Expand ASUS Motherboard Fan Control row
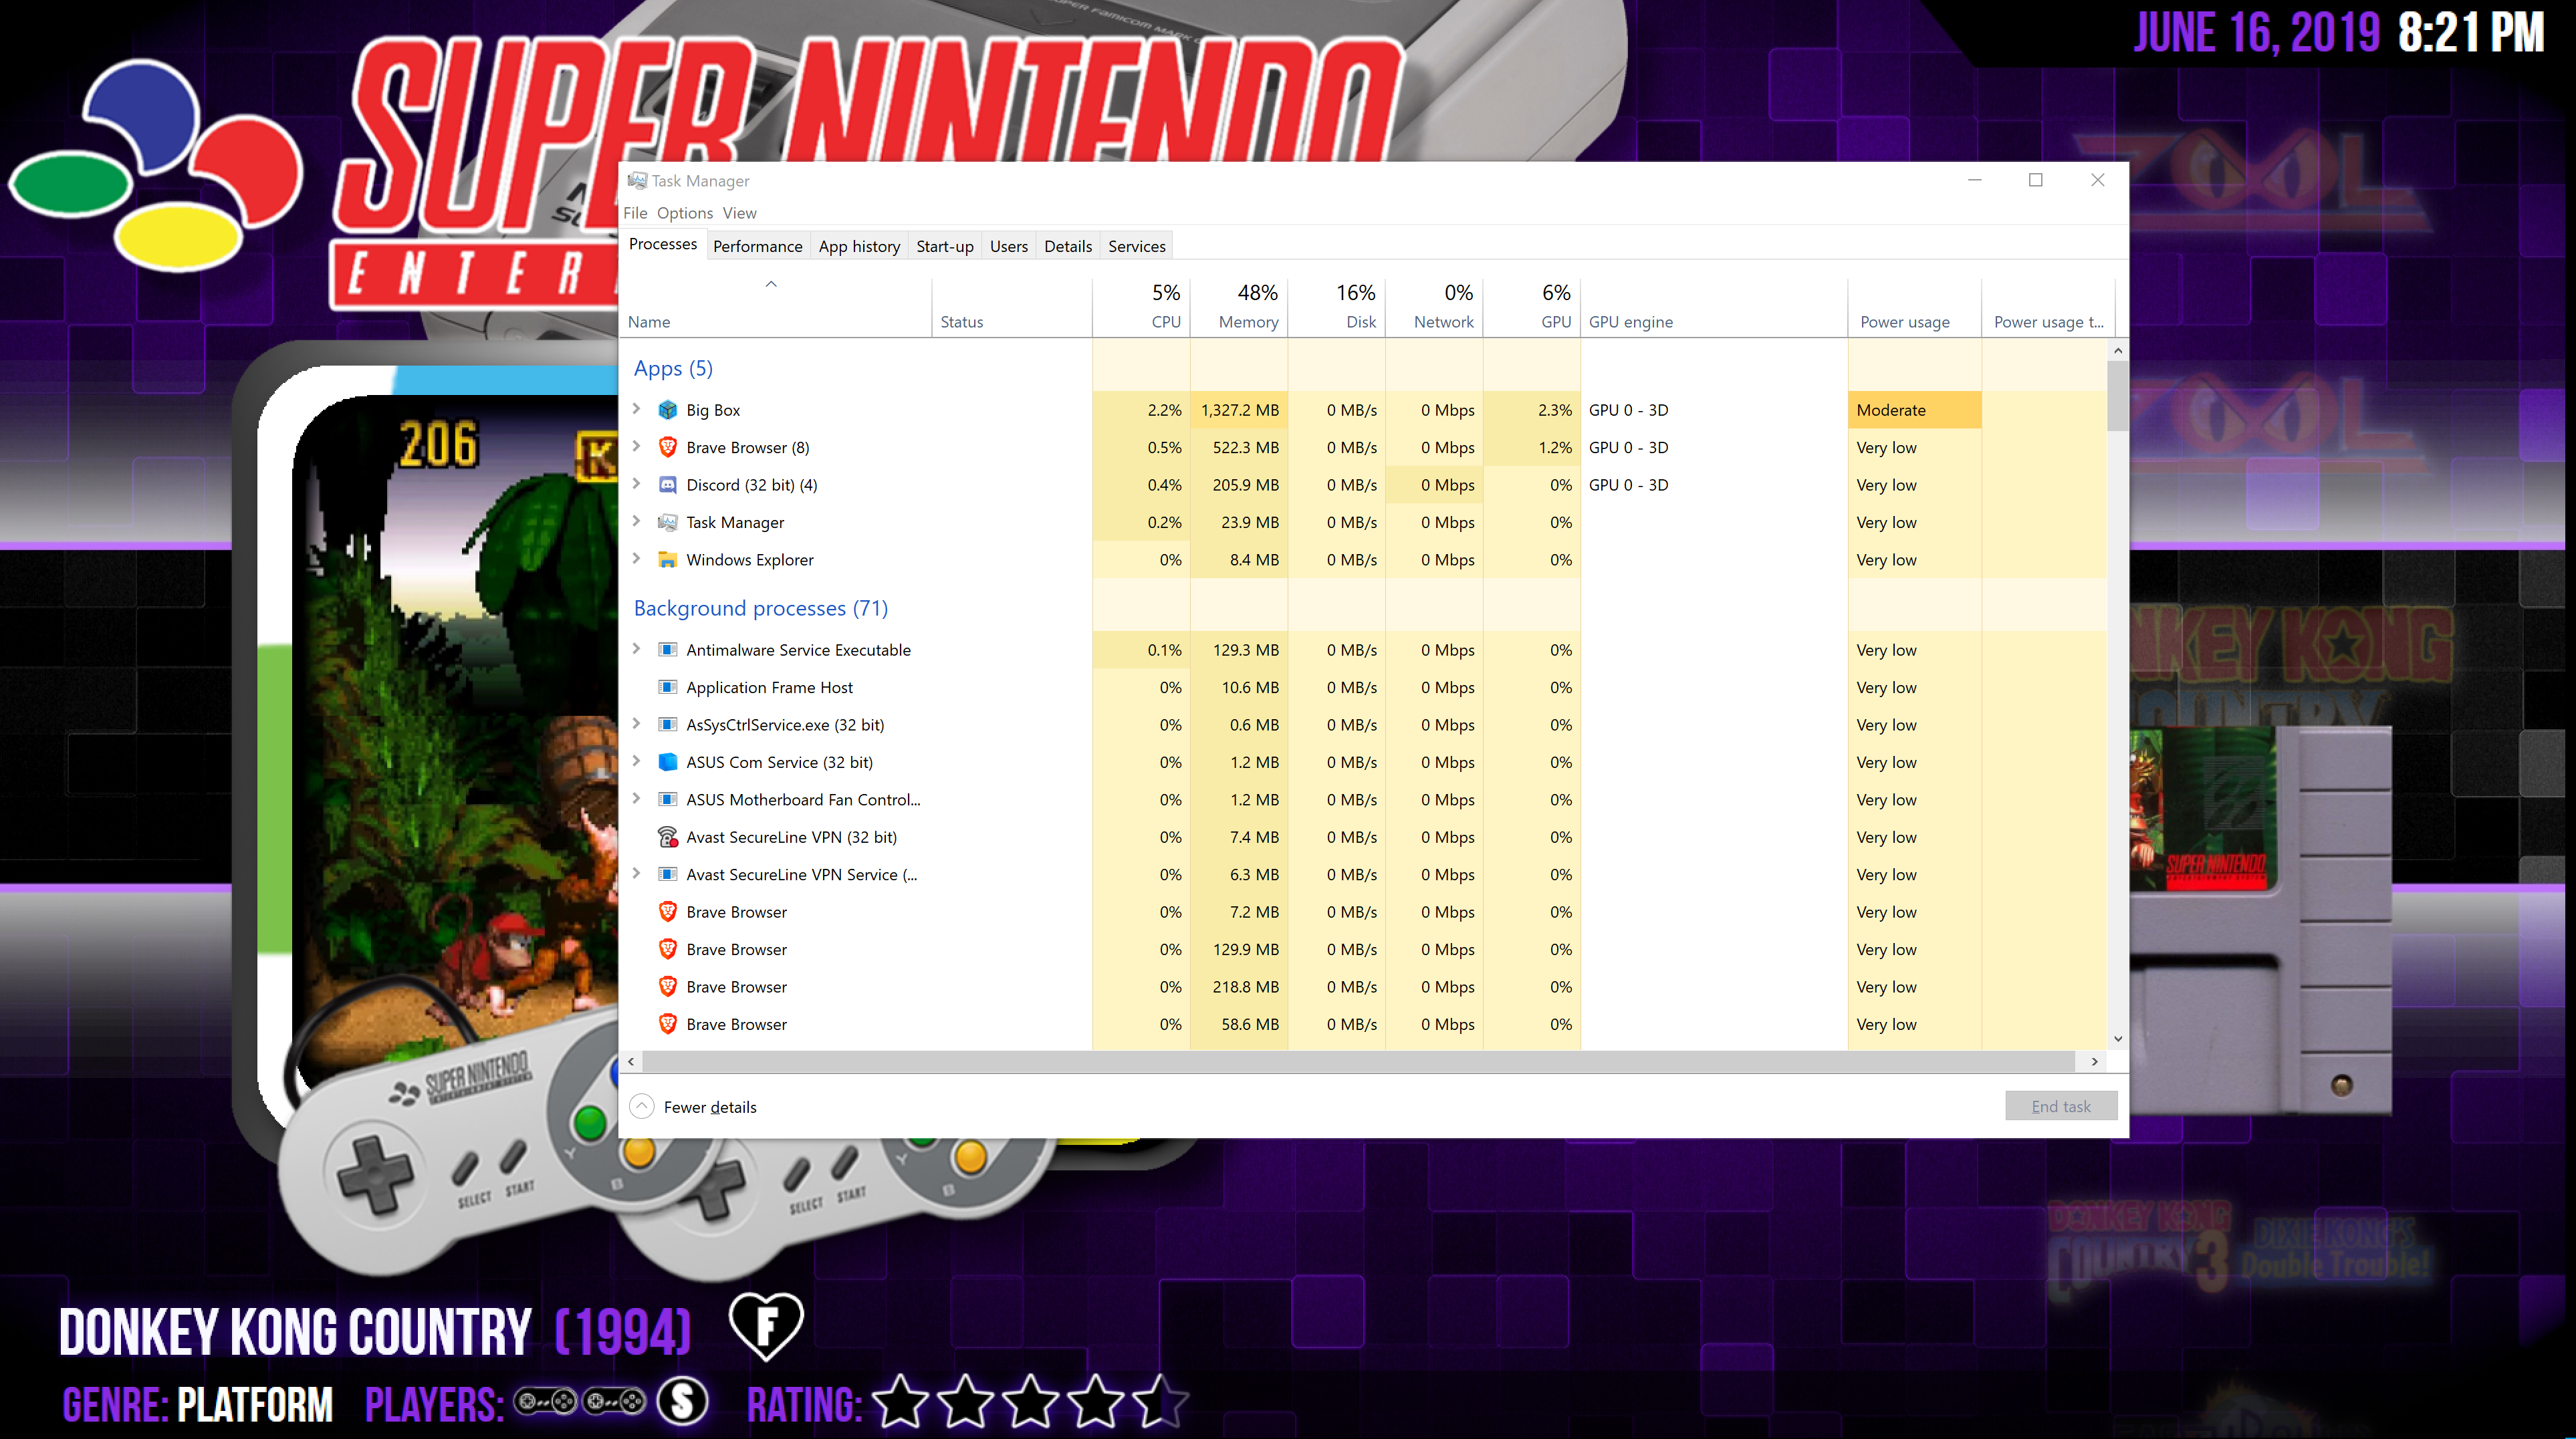Image resolution: width=2576 pixels, height=1439 pixels. (x=636, y=799)
